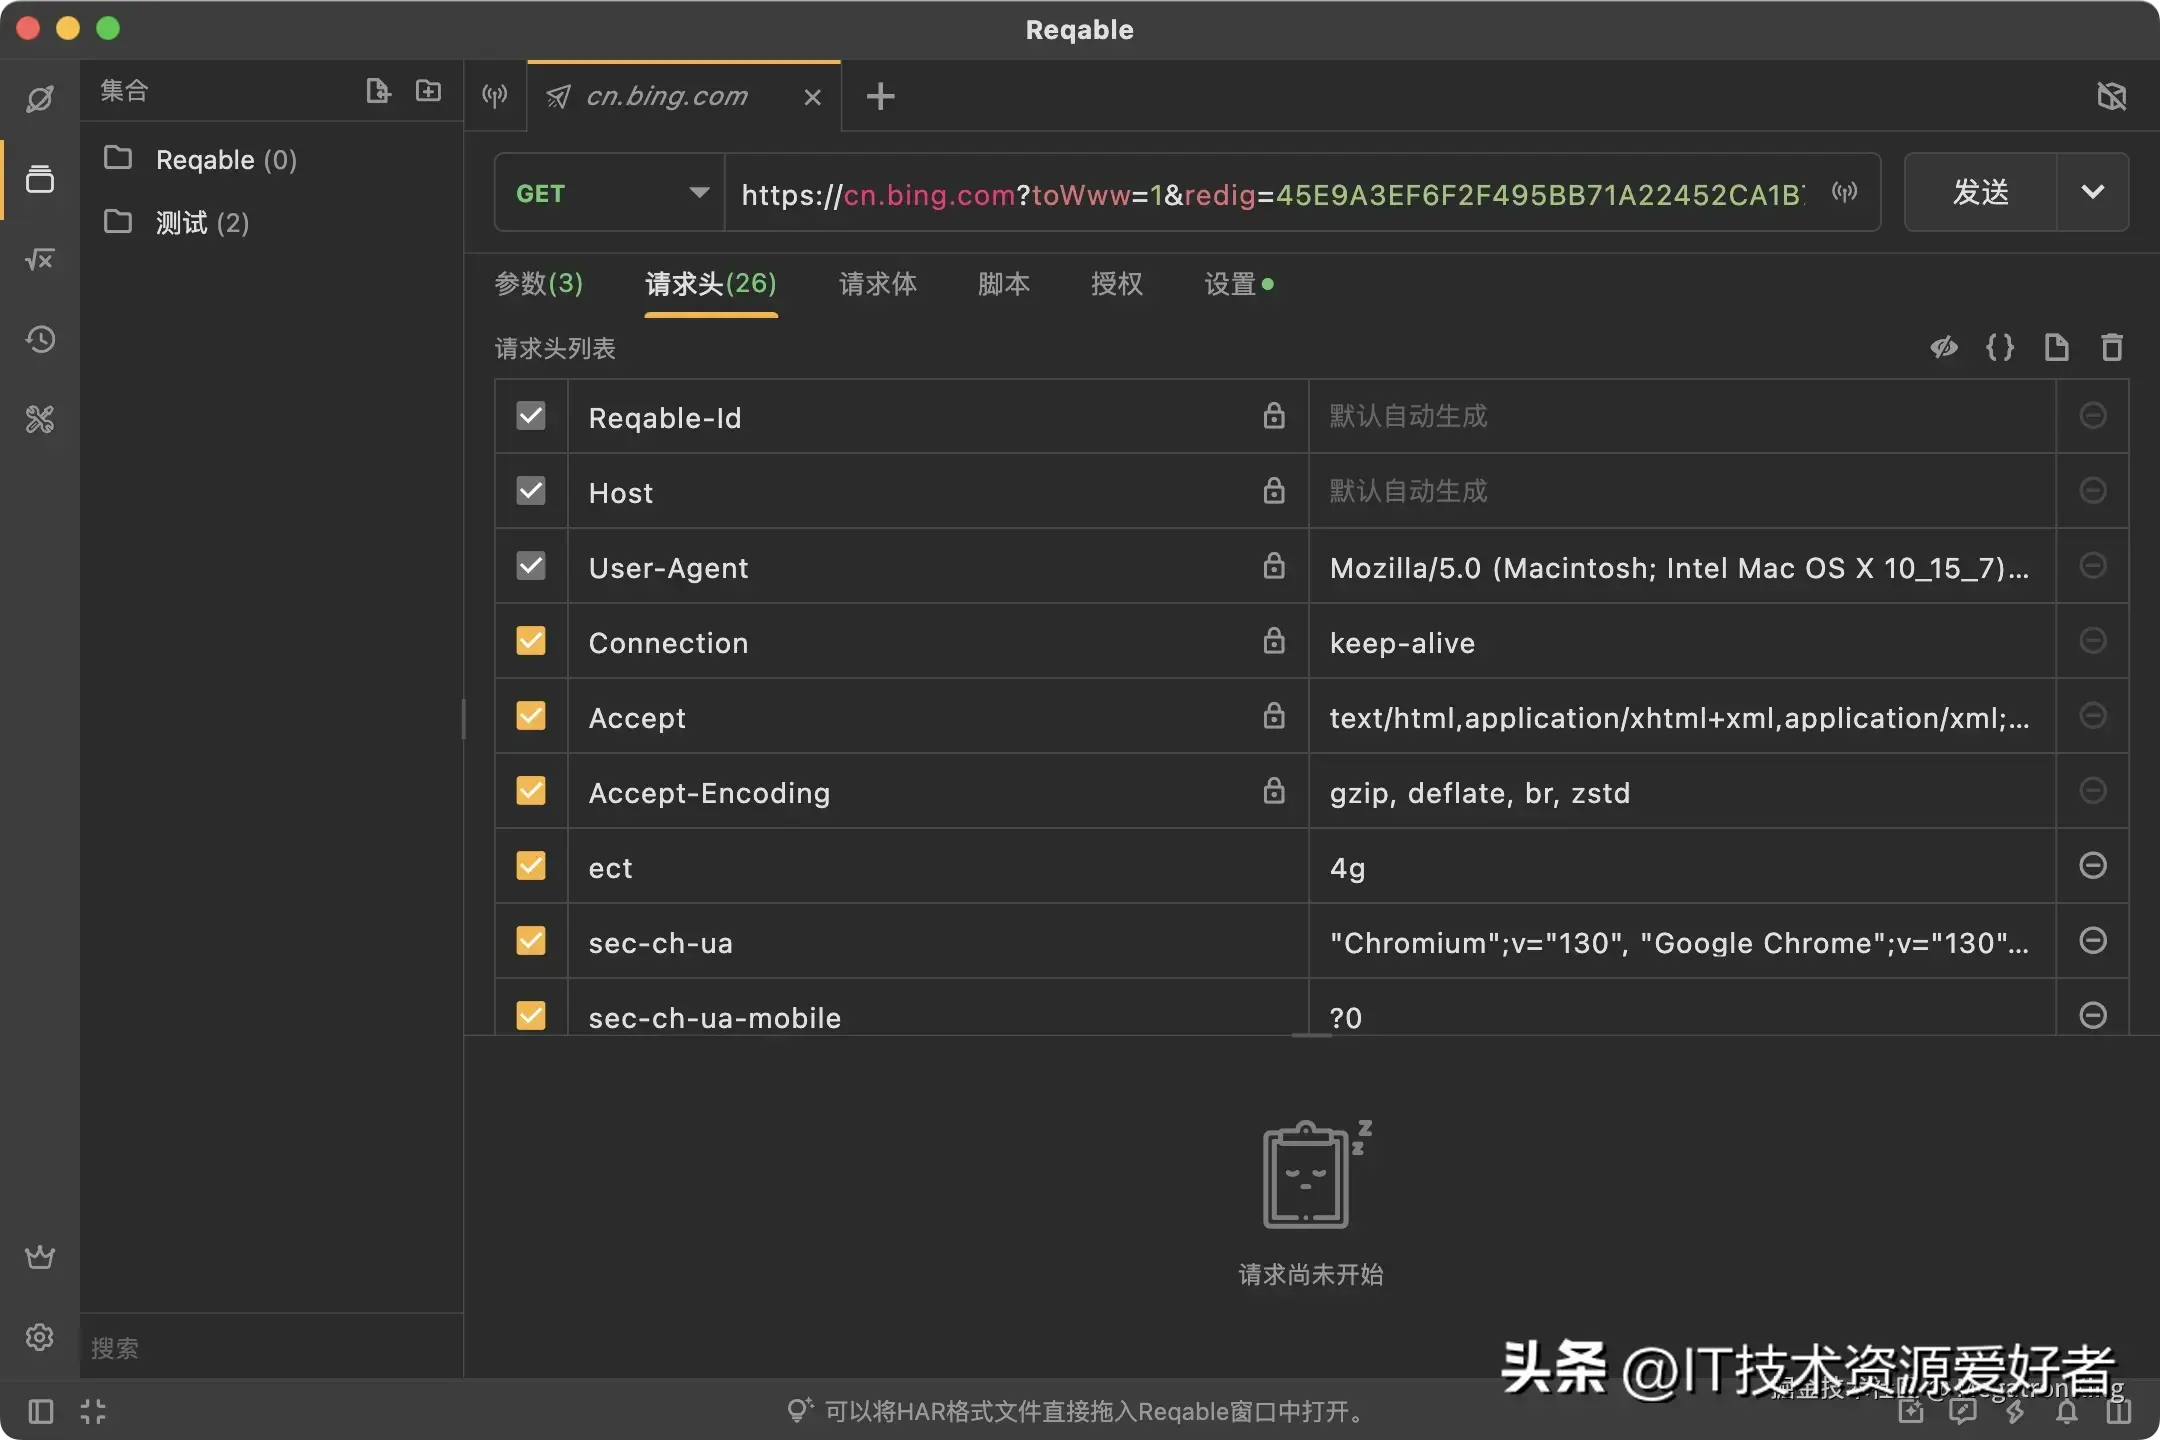Switch to the 参数(3) tab
Screen dimensions: 2160x1440
(538, 284)
